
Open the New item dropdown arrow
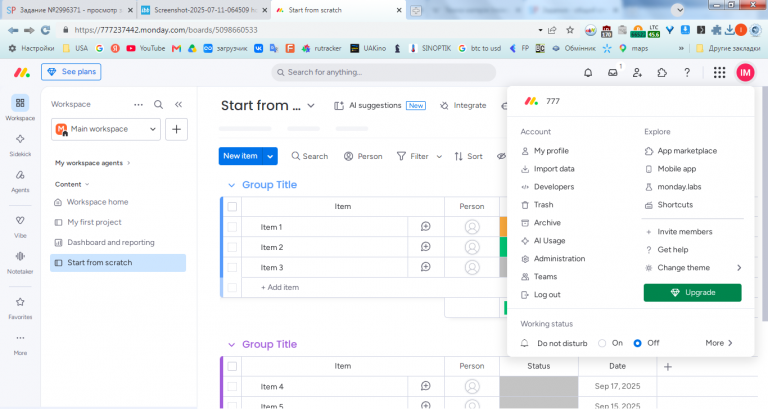pyautogui.click(x=270, y=156)
